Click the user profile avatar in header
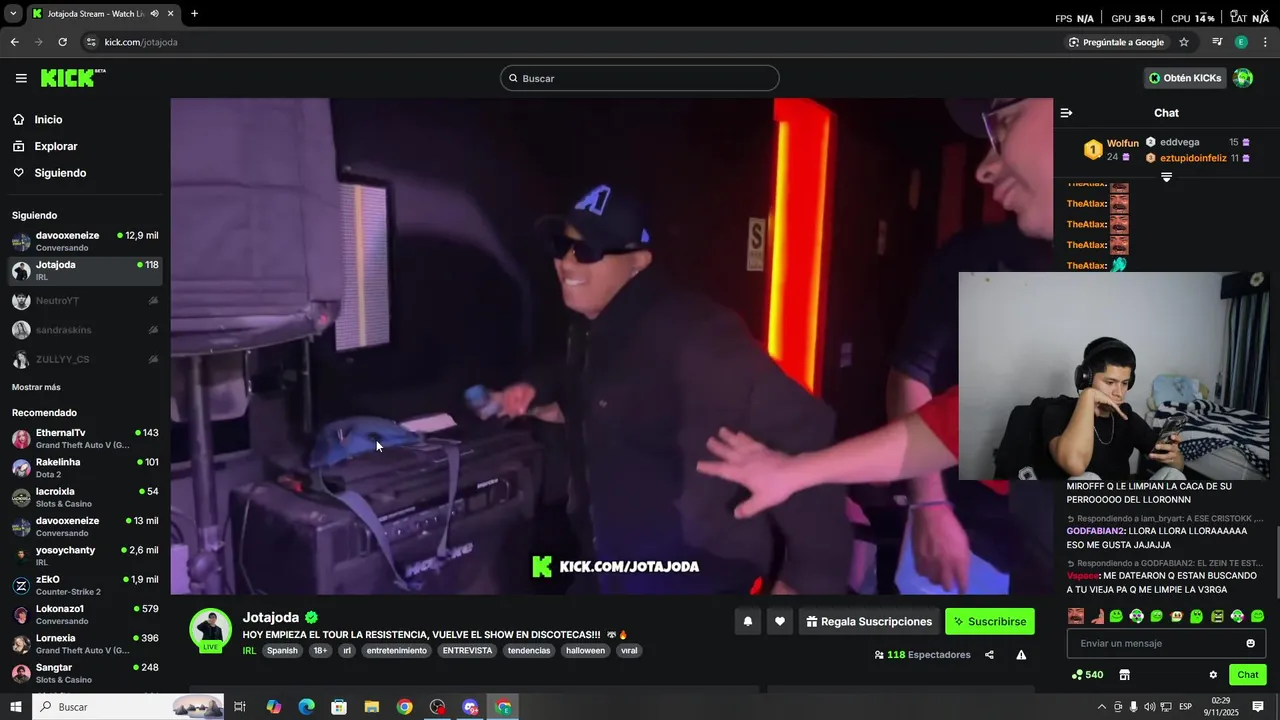The height and width of the screenshot is (720, 1280). coord(1243,78)
